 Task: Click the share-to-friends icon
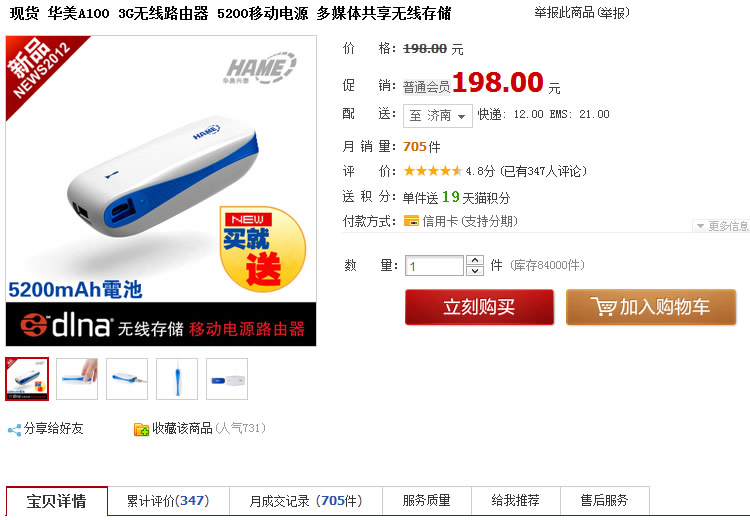coord(14,430)
